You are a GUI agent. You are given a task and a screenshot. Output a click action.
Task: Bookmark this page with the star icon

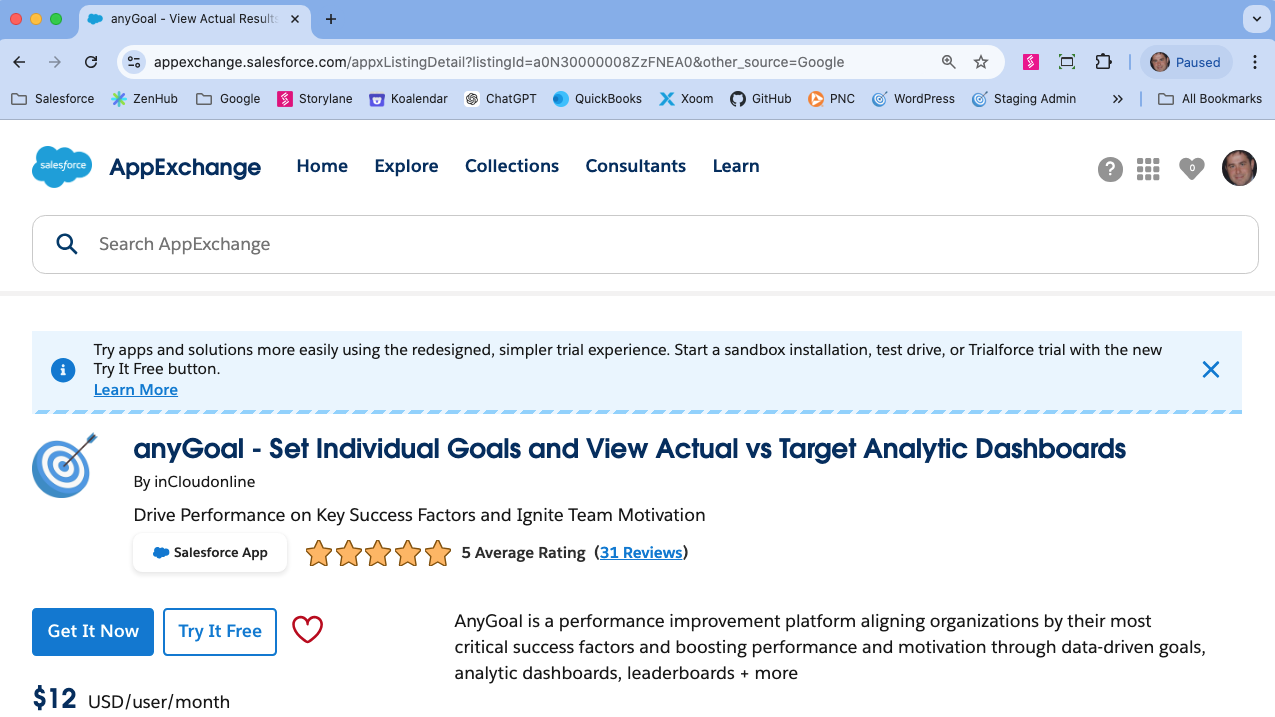pos(981,62)
